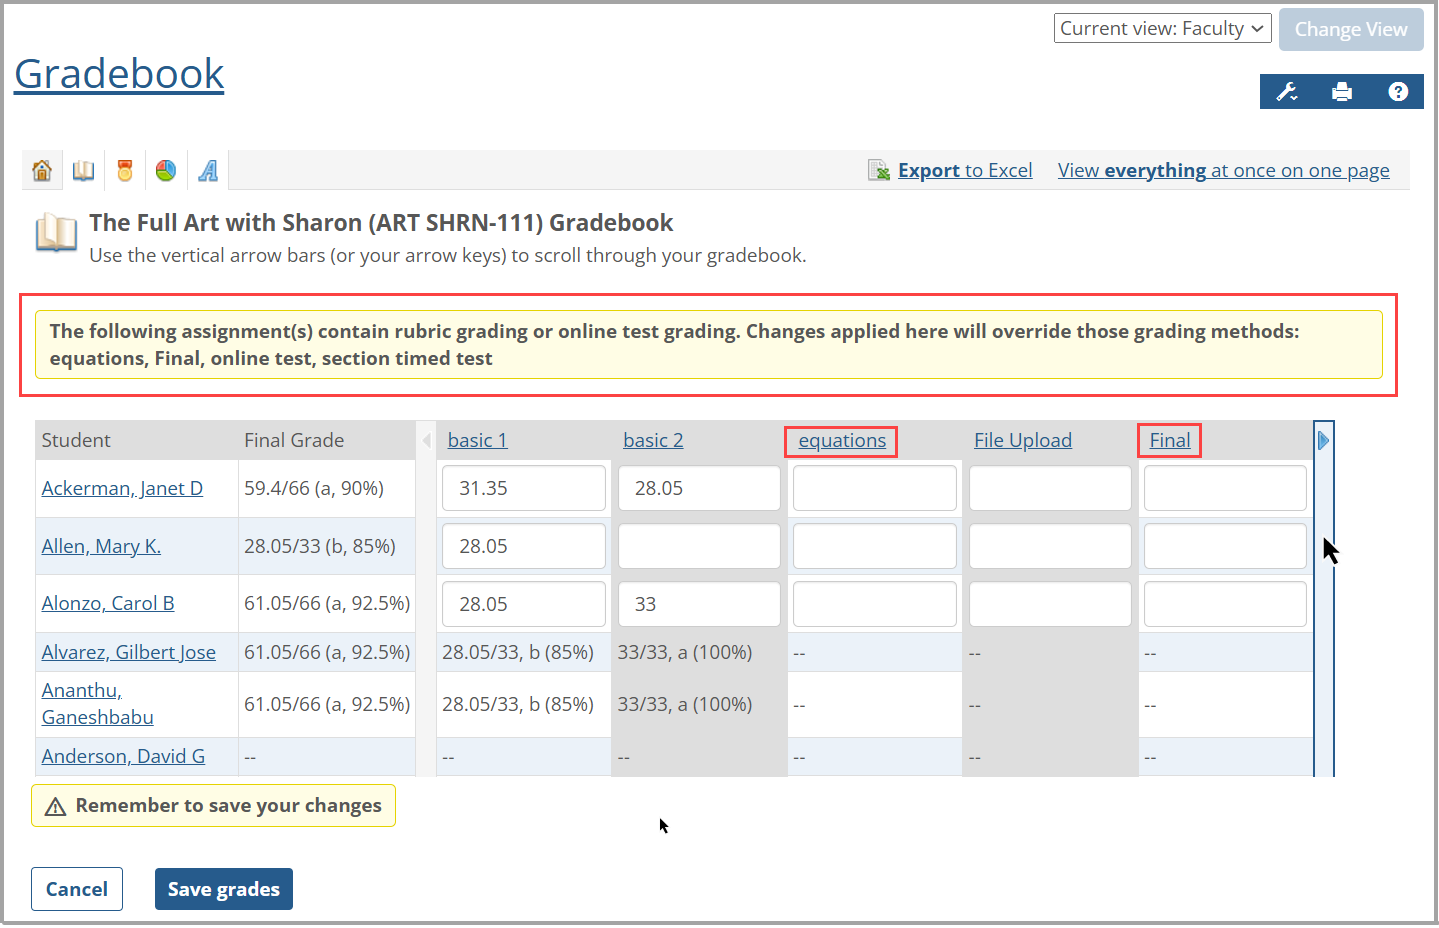Open the Gradebook heading link

(x=118, y=73)
